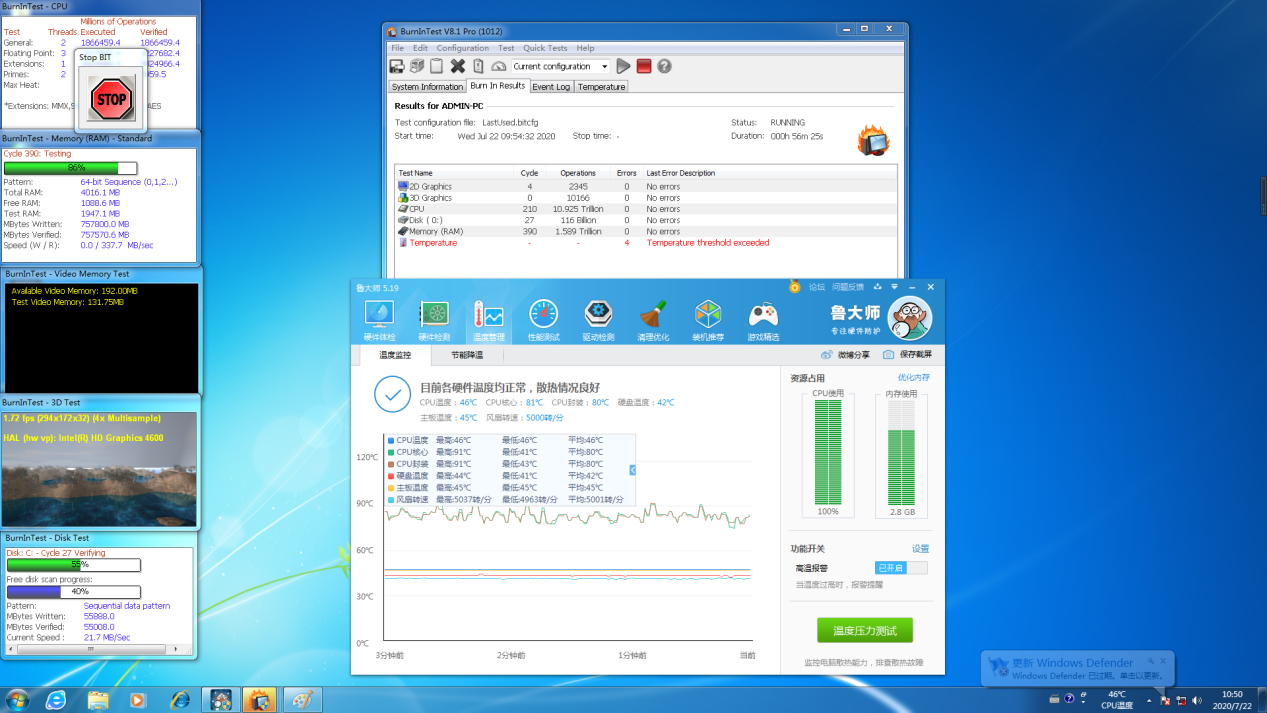Click the green 温度压力测试 button

coord(864,631)
